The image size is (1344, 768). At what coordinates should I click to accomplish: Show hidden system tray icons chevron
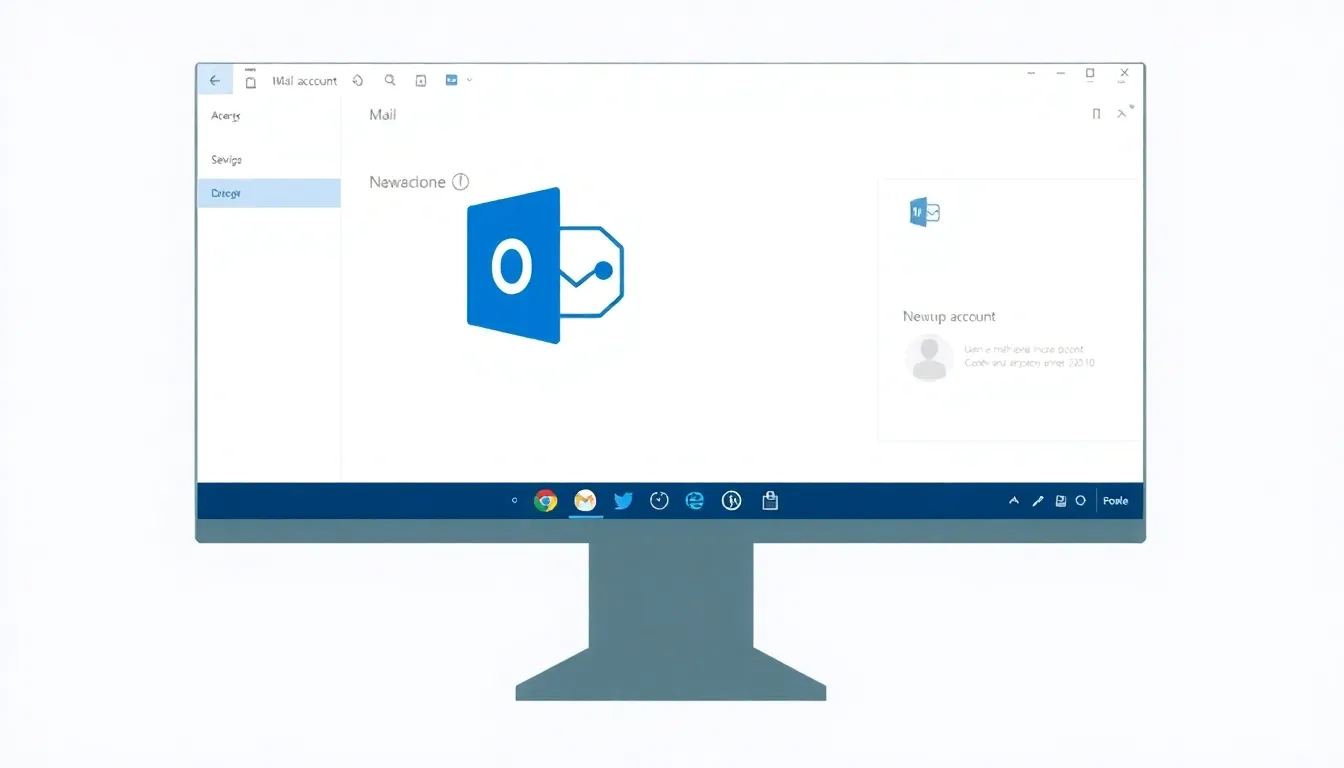(1014, 501)
